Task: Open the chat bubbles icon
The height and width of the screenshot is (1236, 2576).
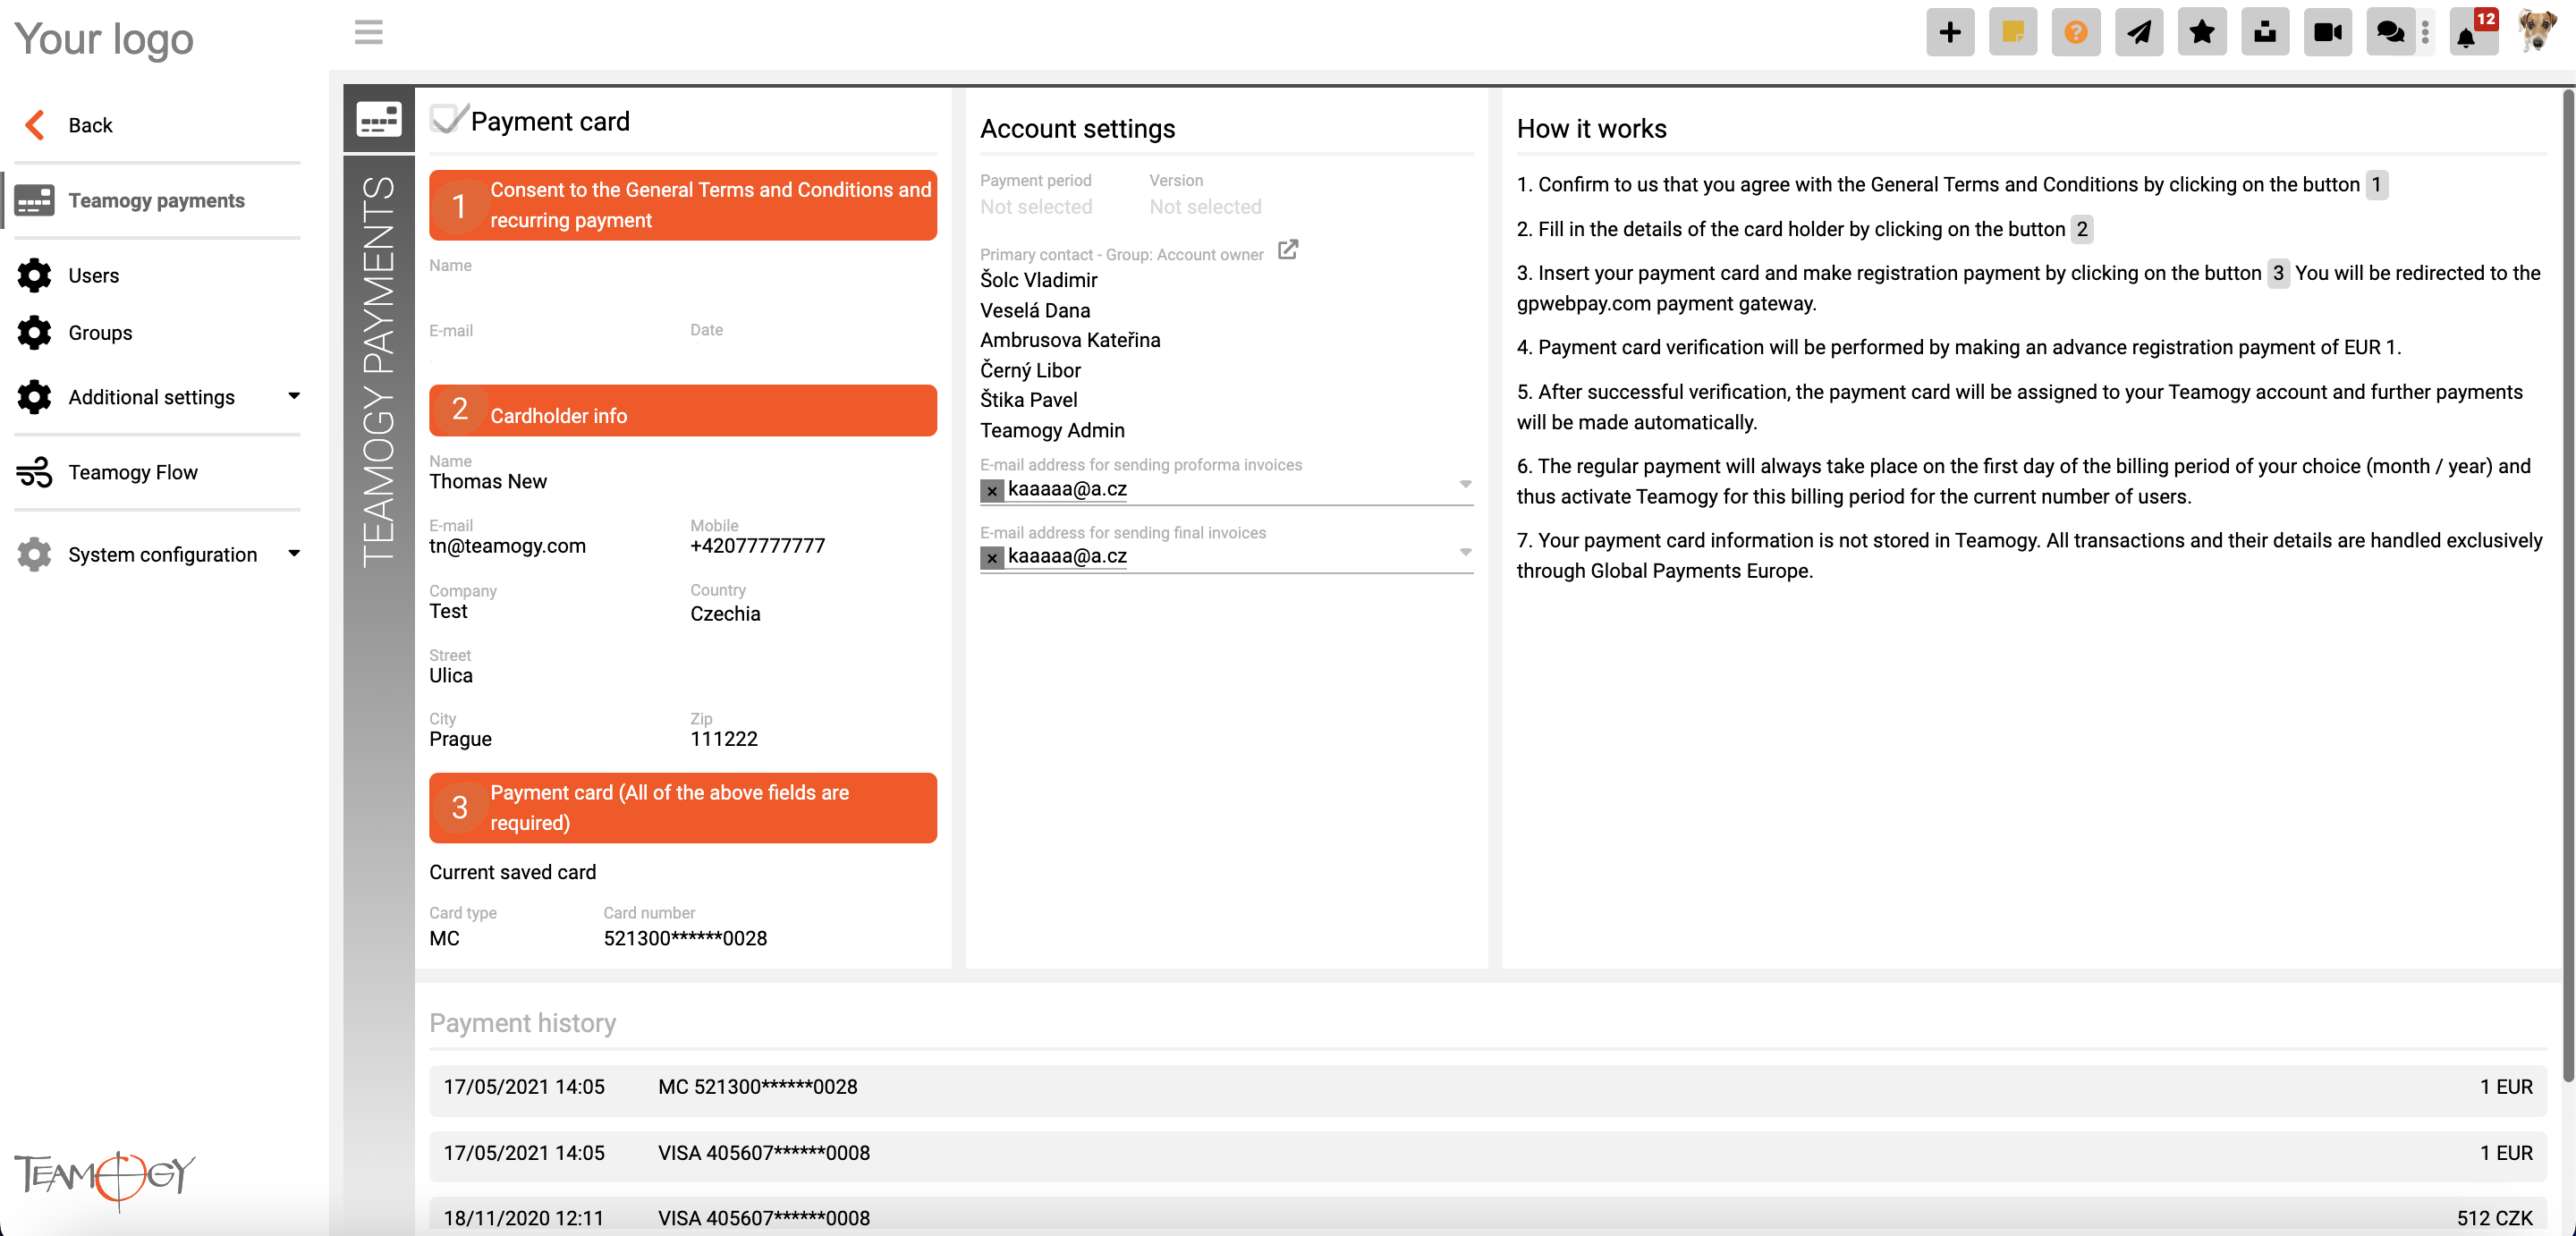Action: tap(2390, 32)
